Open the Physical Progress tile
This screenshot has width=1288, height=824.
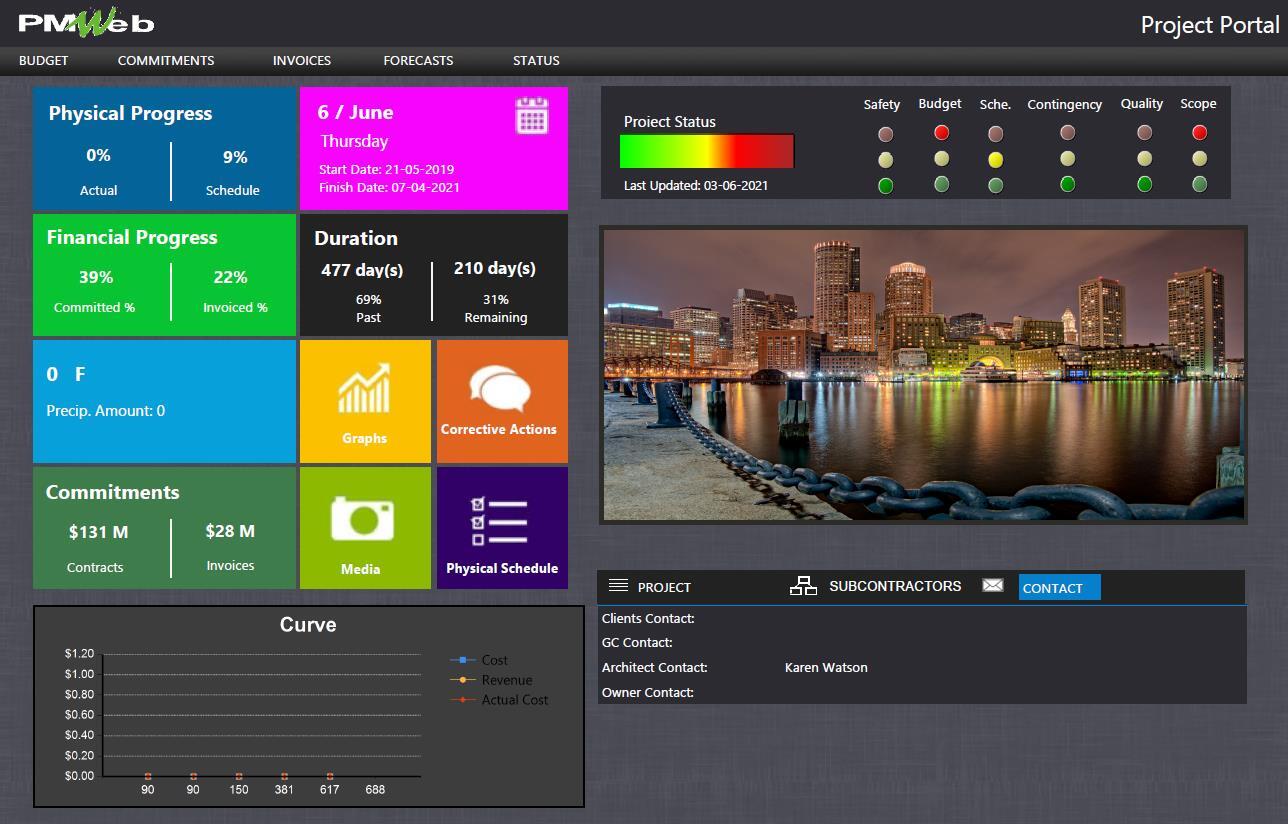[165, 148]
